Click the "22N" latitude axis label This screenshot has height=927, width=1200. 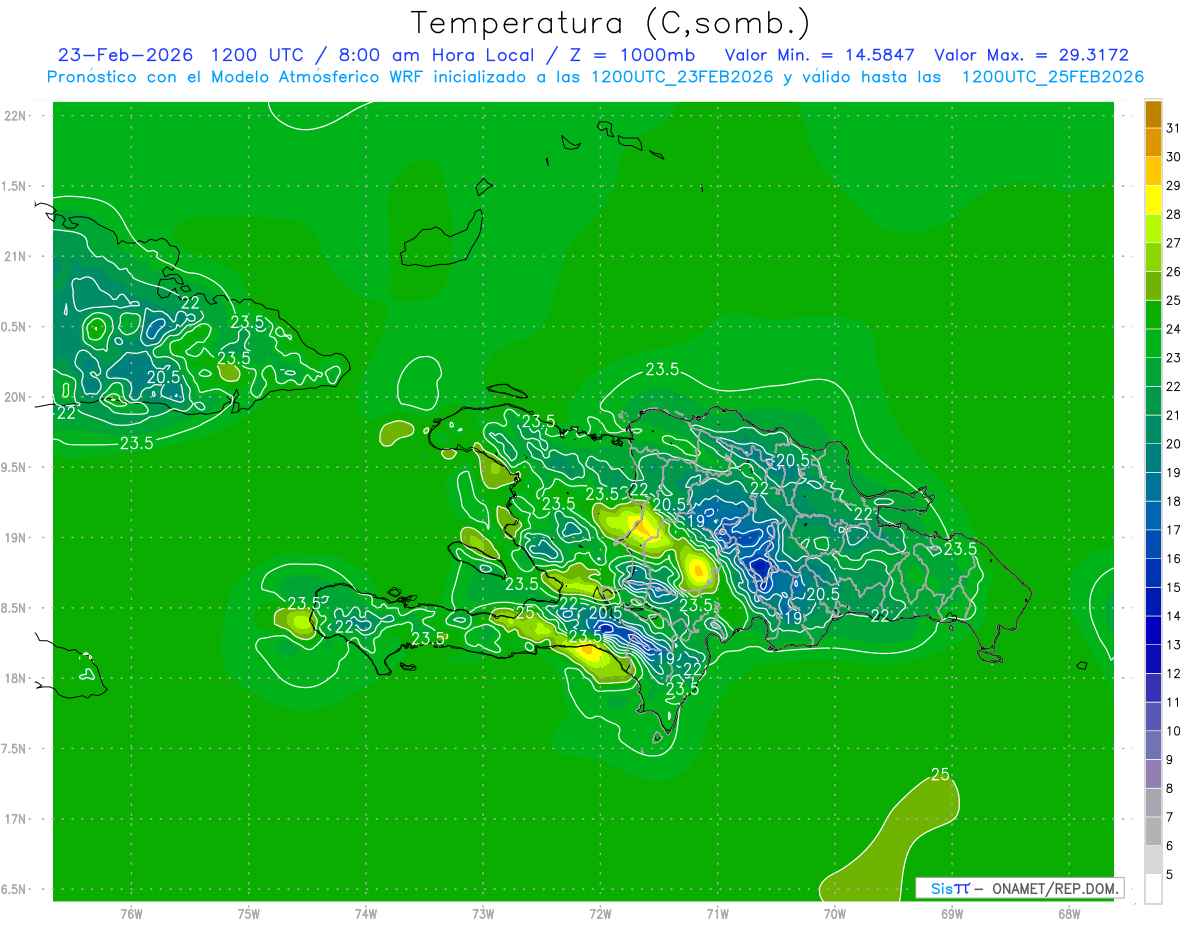16,115
